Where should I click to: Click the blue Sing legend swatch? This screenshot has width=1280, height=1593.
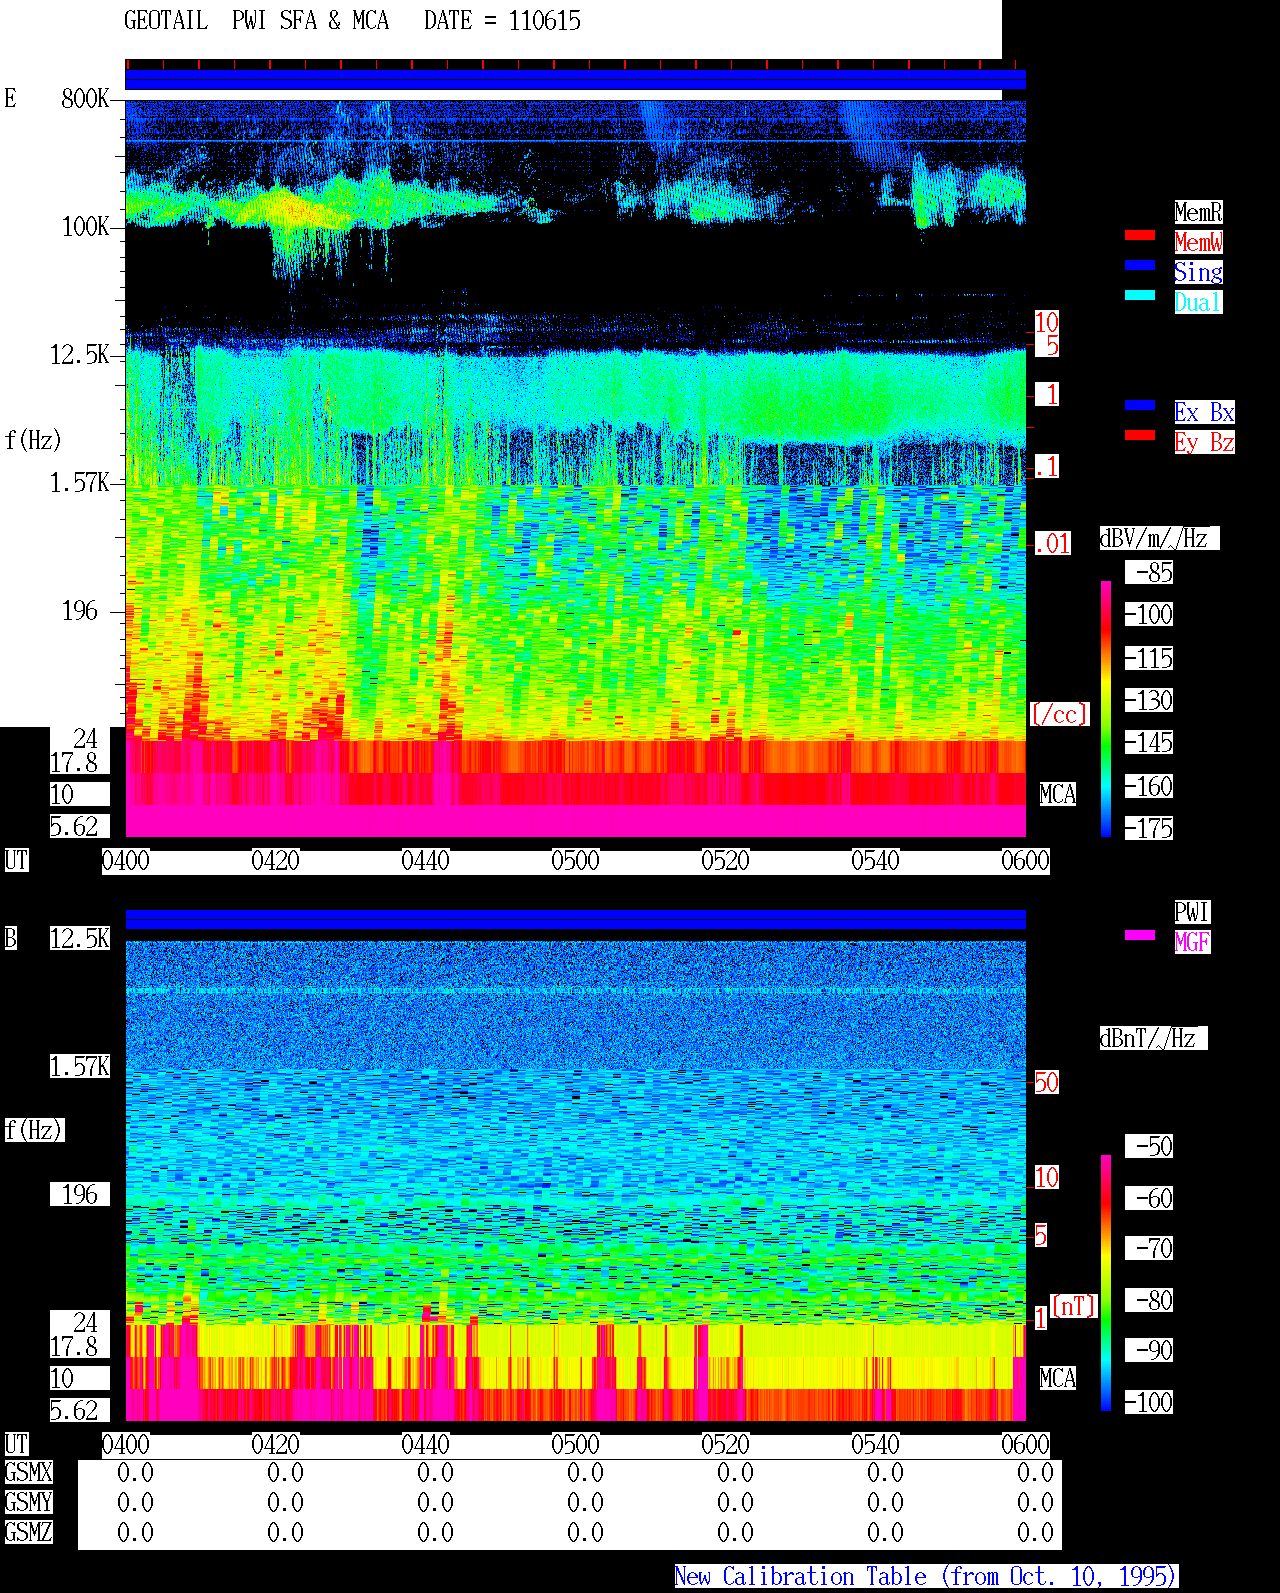click(1140, 265)
